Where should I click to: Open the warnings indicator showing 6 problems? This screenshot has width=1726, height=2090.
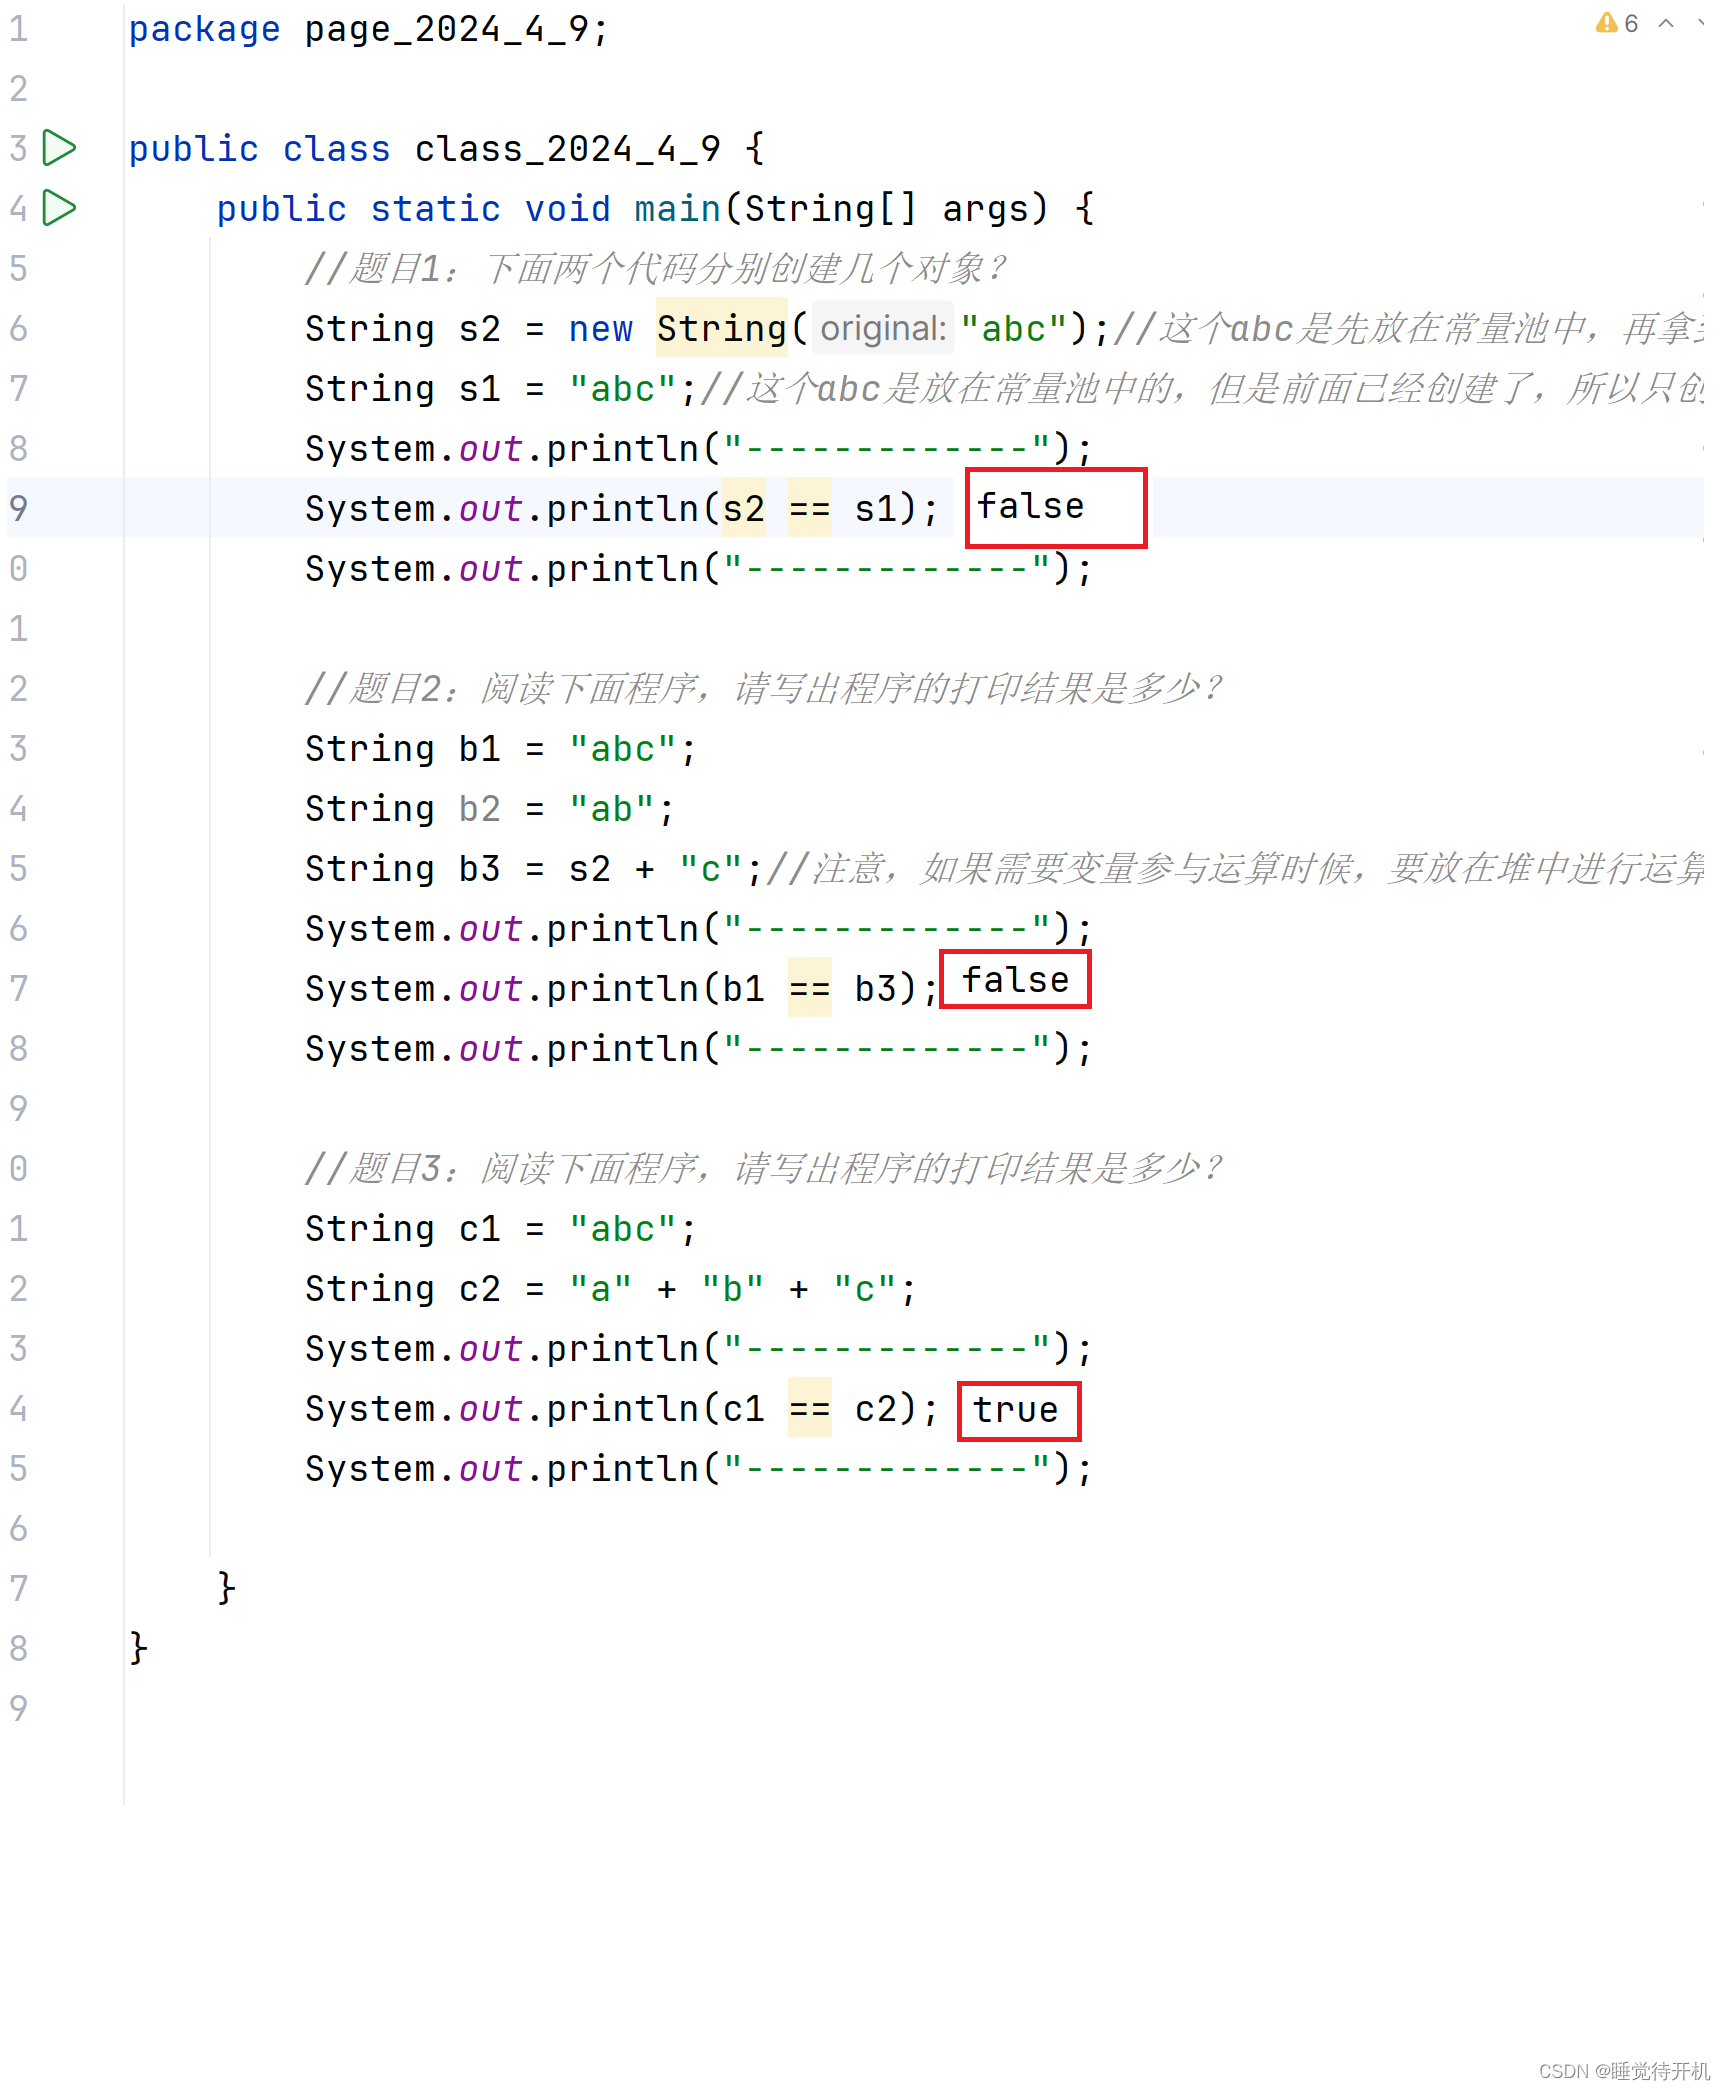[1617, 23]
